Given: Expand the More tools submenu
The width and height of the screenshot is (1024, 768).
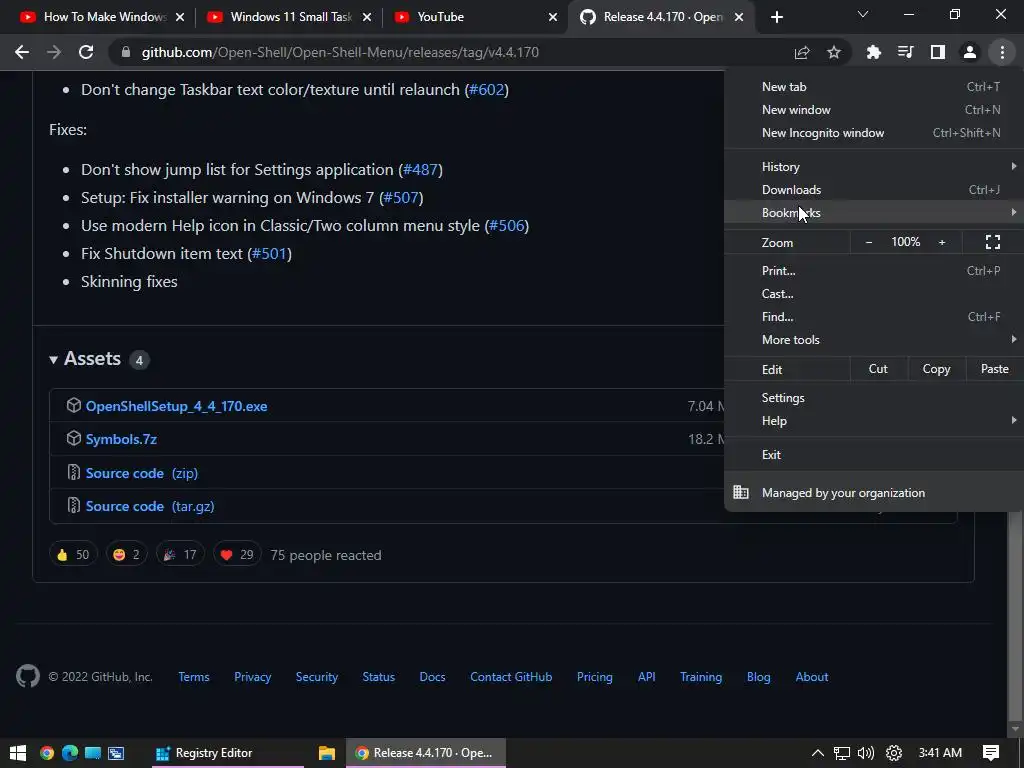Looking at the screenshot, I should tap(874, 340).
